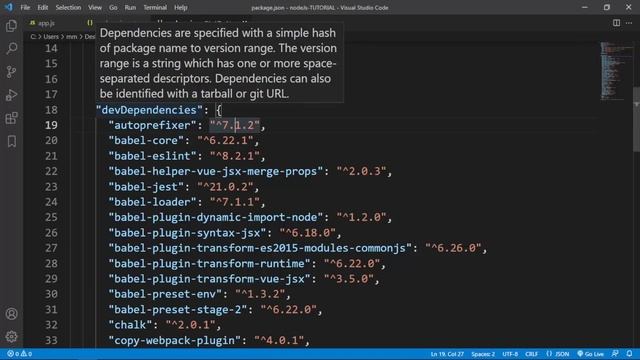Click "babel-plugin-transform-vue-jsx" key
This screenshot has width=640, height=360.
pyautogui.click(x=209, y=279)
